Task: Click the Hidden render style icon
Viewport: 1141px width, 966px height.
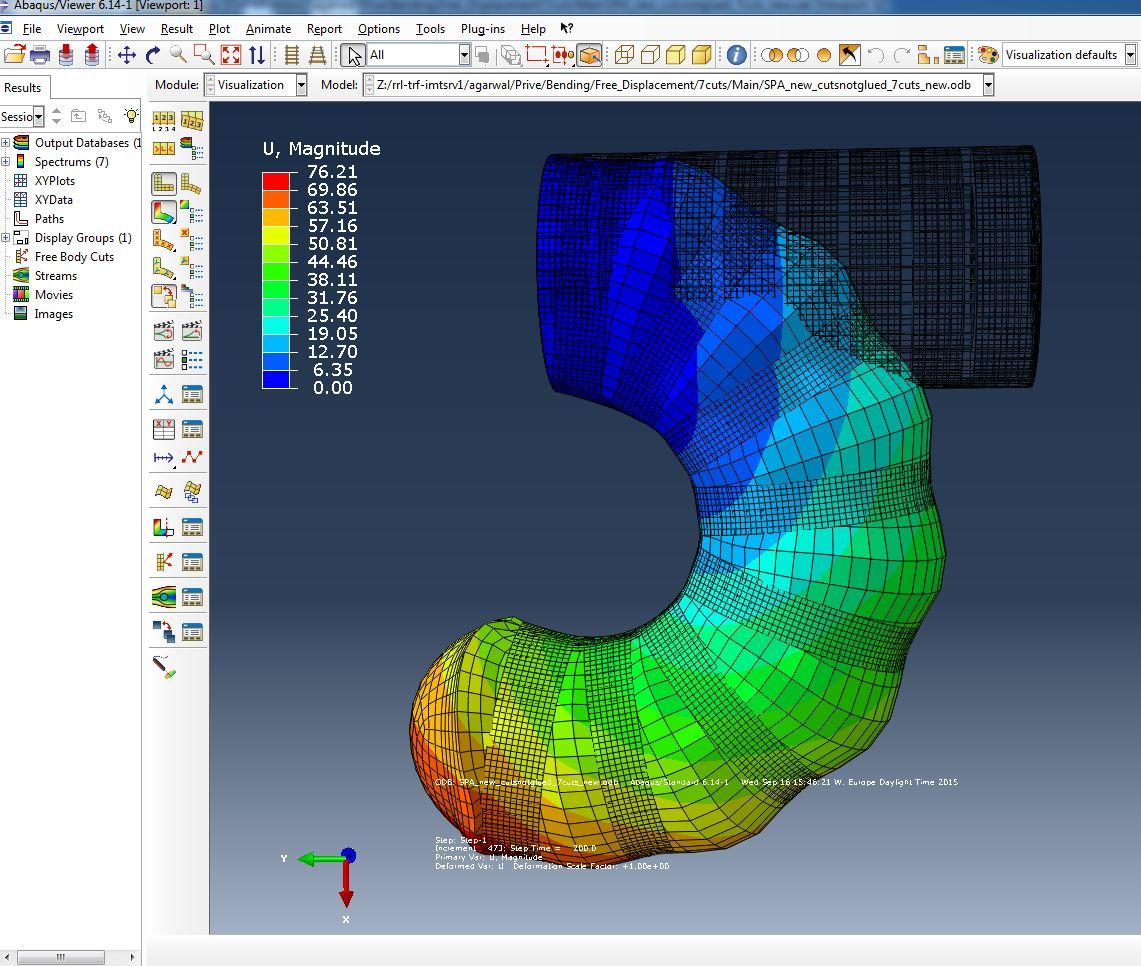Action: [x=651, y=55]
